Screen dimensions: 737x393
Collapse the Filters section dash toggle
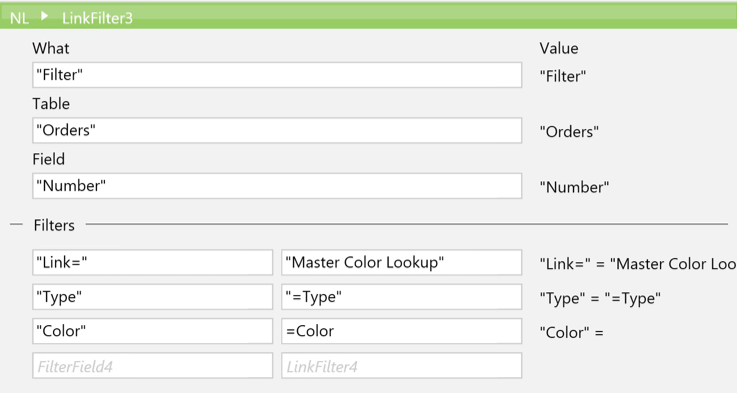16,225
